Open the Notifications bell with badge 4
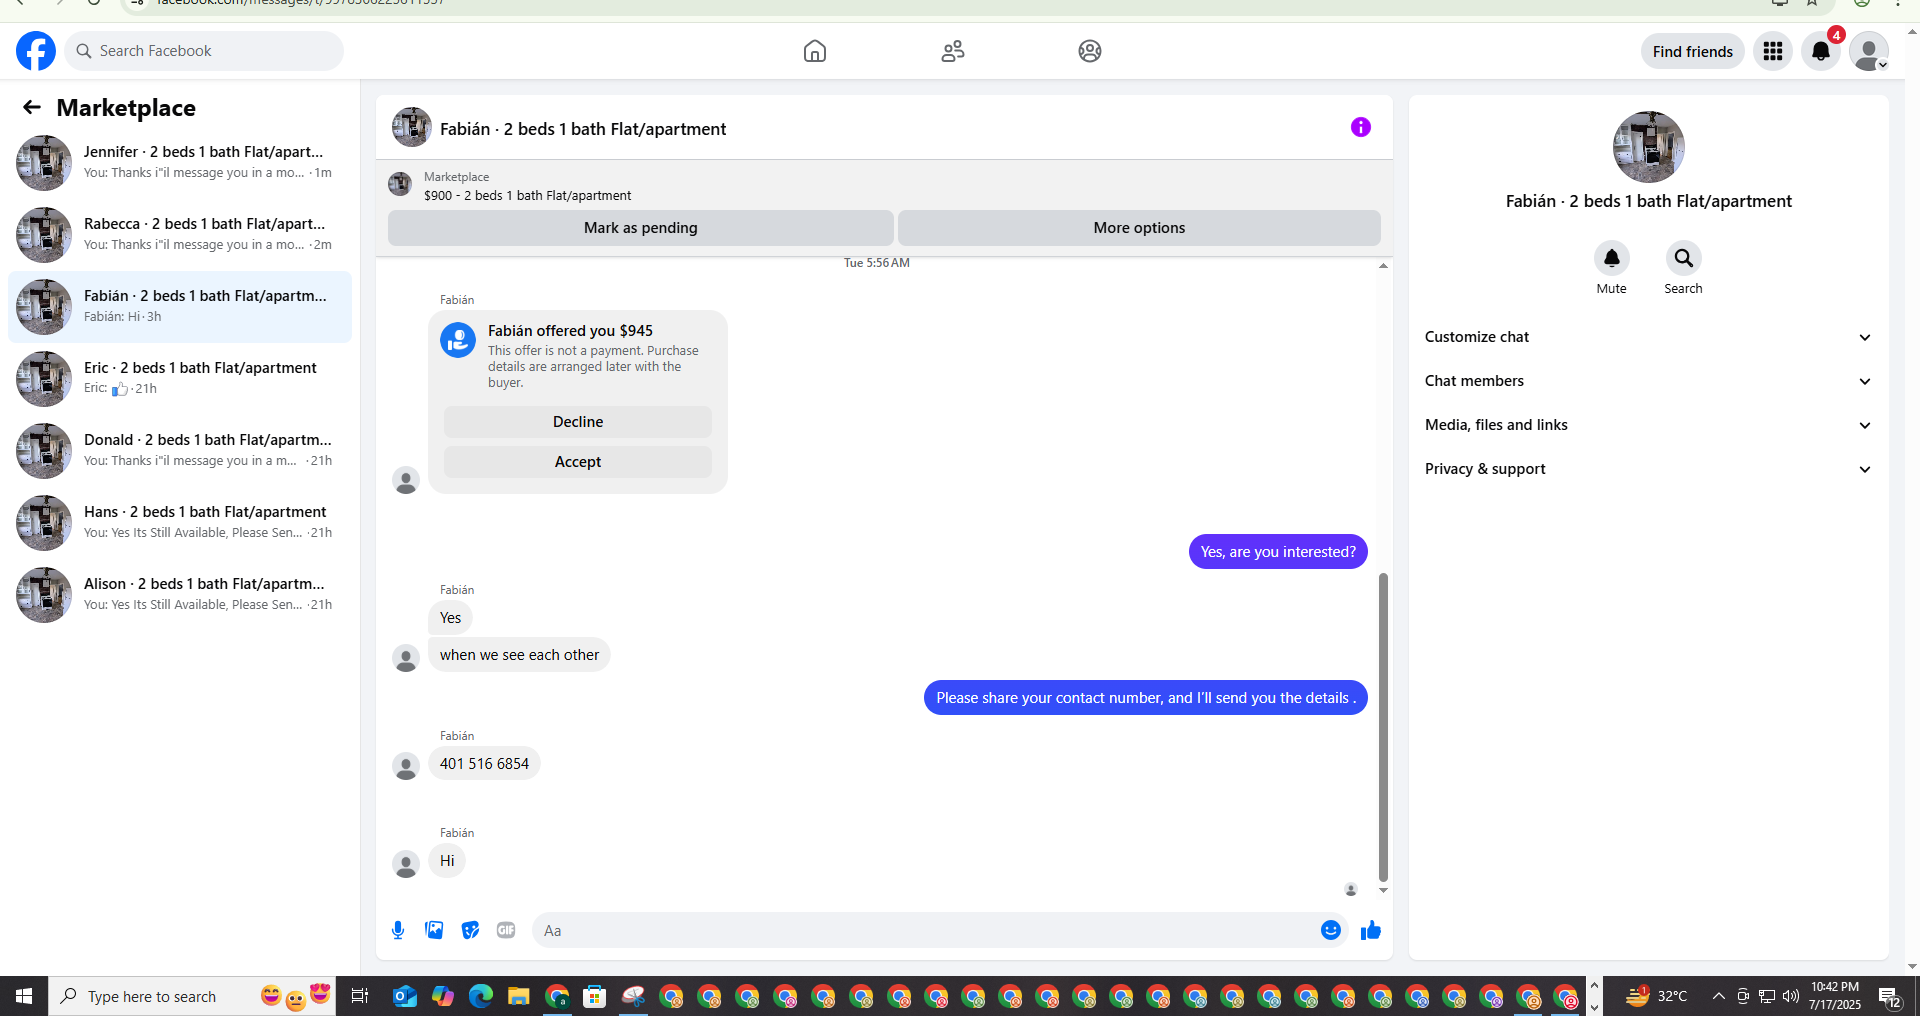The width and height of the screenshot is (1920, 1016). (1821, 51)
